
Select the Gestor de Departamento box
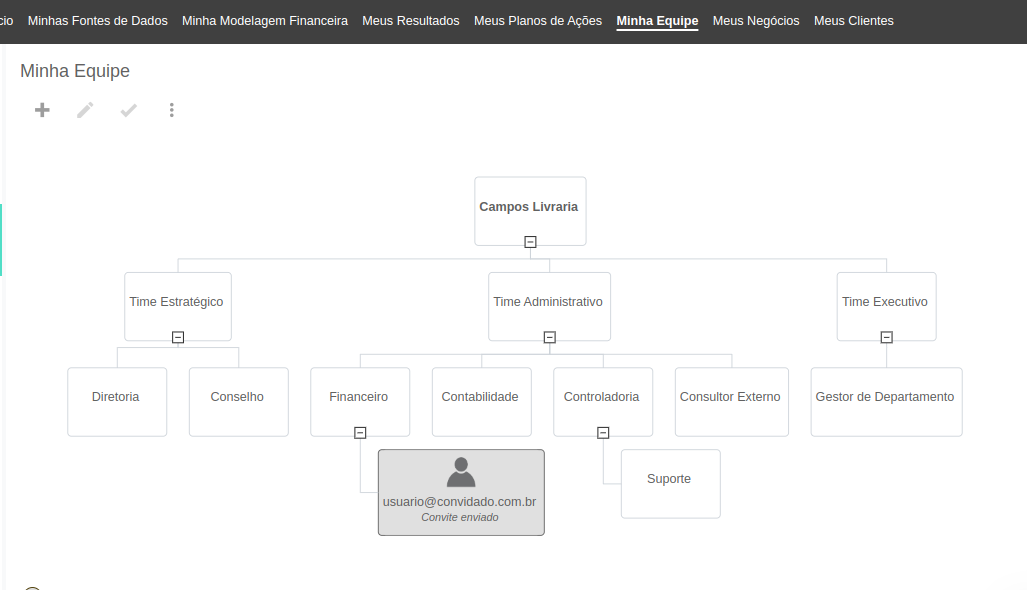click(886, 401)
